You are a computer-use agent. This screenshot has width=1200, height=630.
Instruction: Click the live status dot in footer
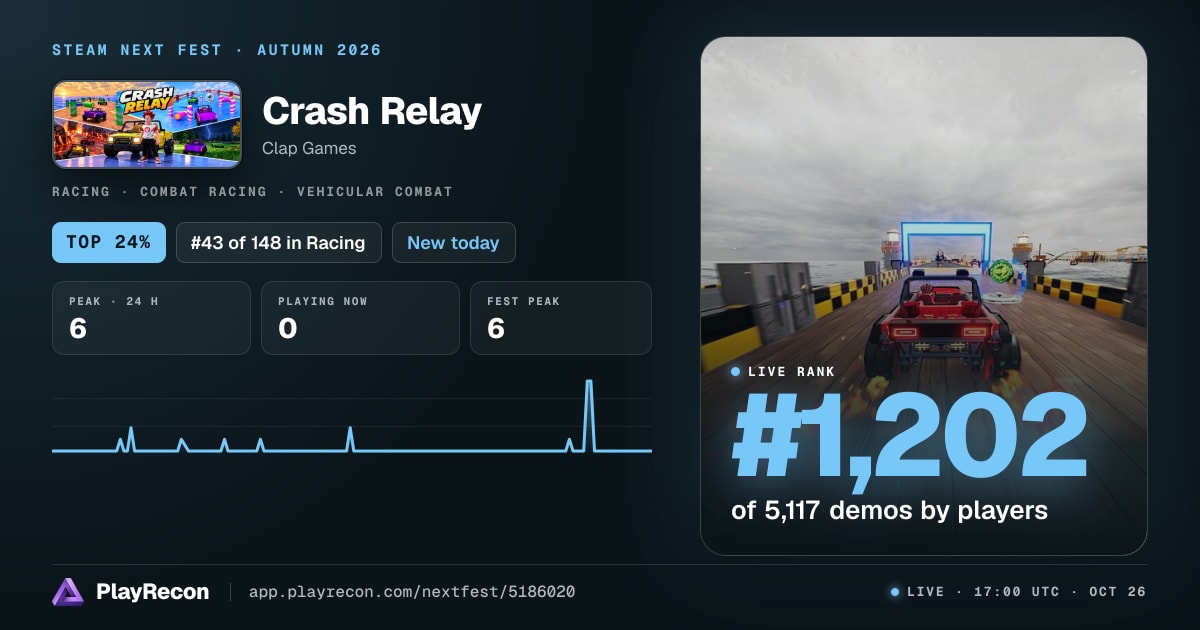pyautogui.click(x=895, y=592)
